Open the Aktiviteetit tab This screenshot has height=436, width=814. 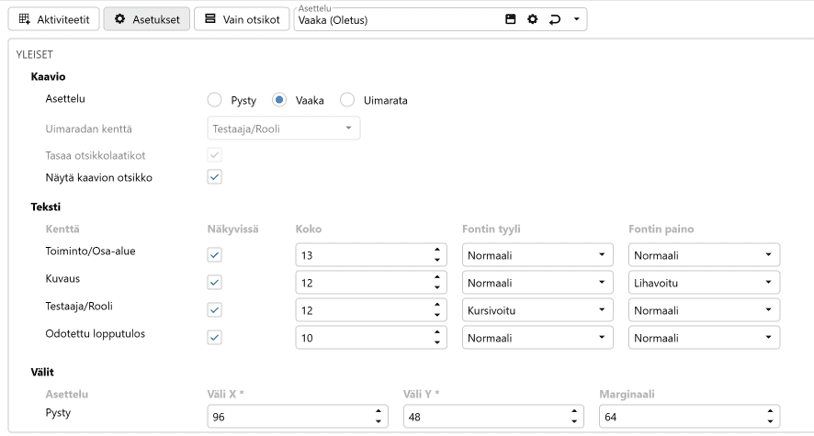point(53,19)
